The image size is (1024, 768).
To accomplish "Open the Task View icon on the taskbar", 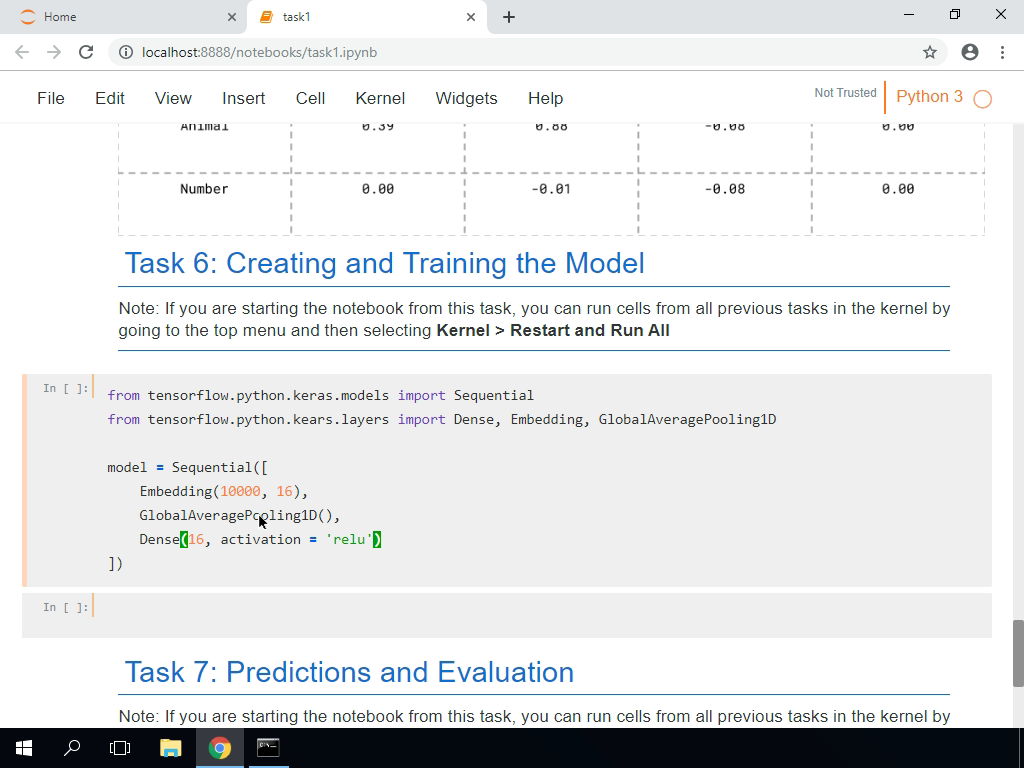I will coord(119,747).
